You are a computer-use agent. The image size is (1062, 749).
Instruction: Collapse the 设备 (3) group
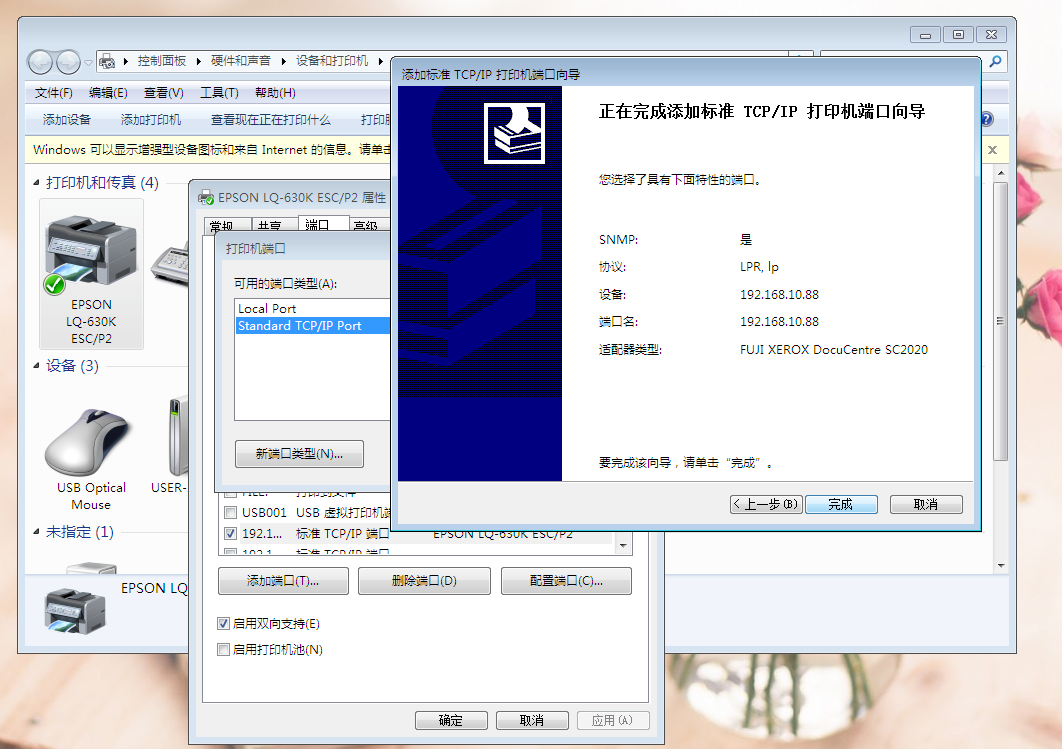(x=37, y=366)
